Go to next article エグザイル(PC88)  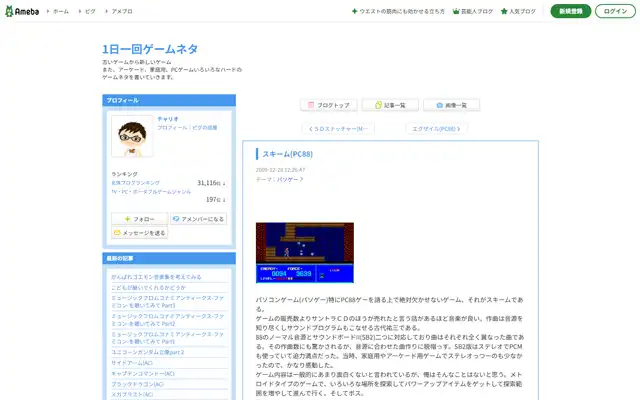click(436, 129)
